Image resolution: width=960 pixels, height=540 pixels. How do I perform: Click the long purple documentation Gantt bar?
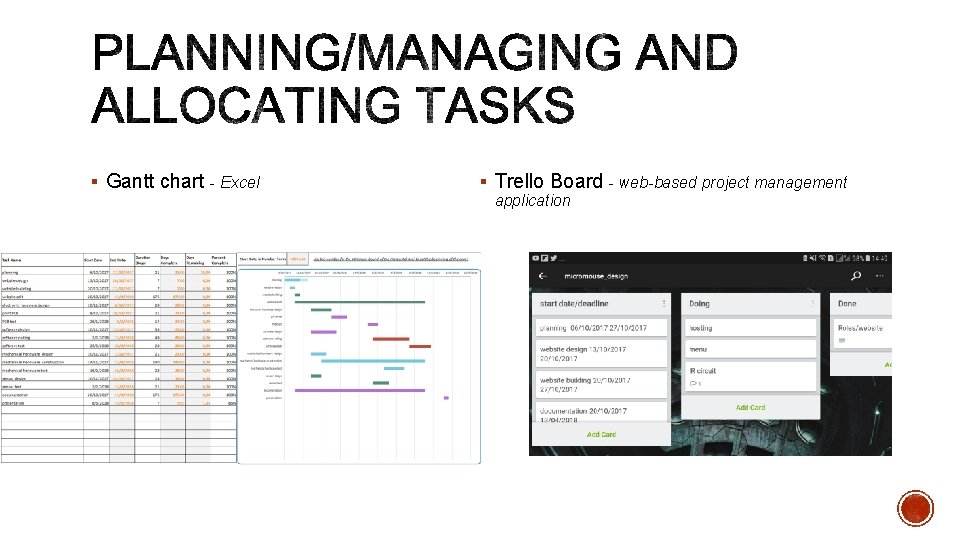[x=360, y=390]
